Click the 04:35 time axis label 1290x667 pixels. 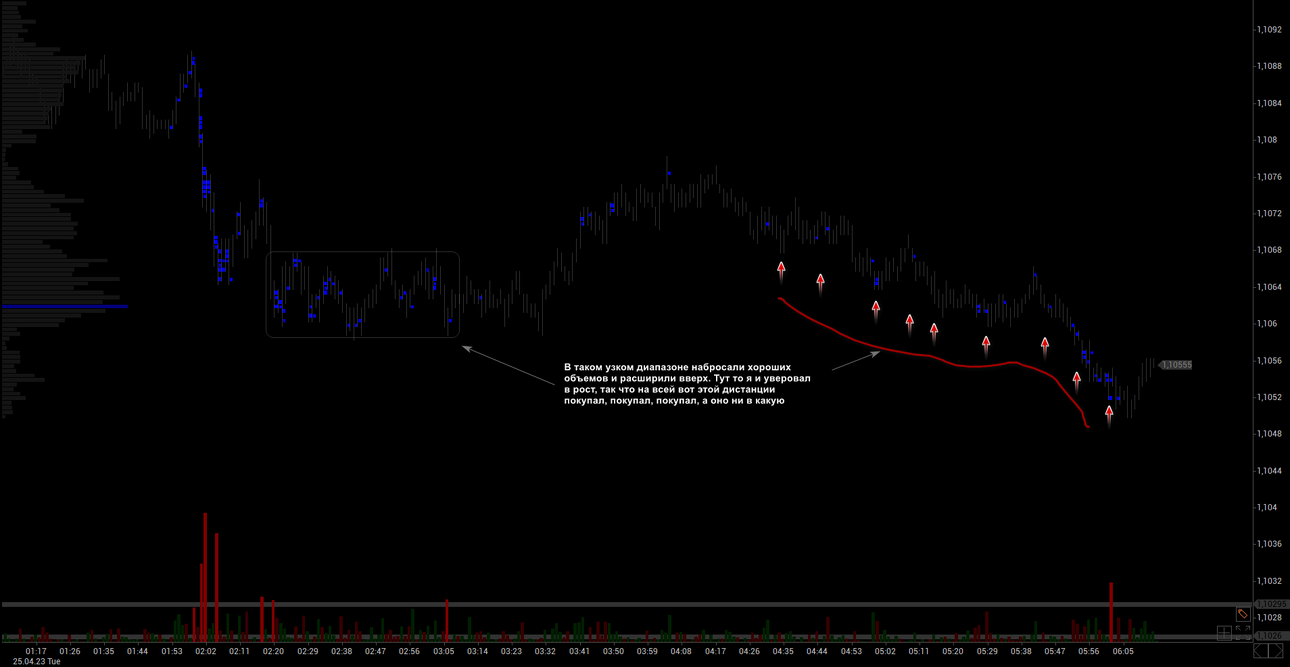[x=783, y=651]
